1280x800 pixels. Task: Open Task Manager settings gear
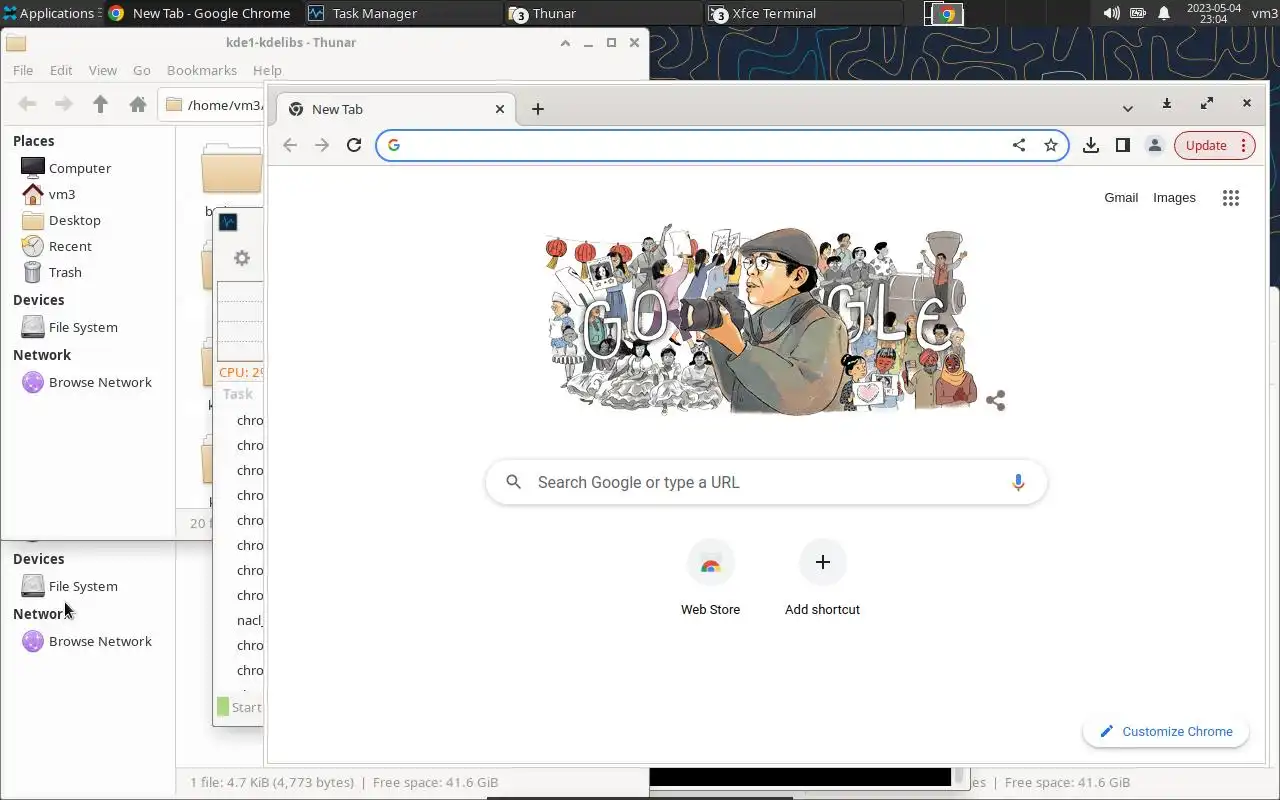click(x=241, y=258)
